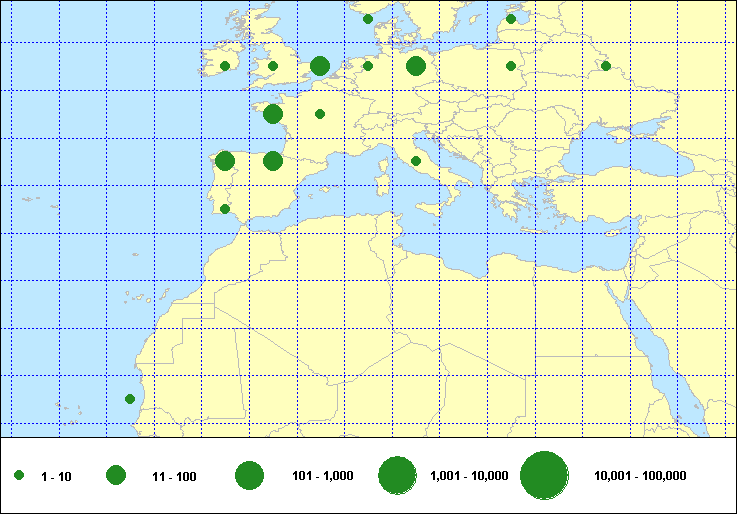Select the large green marker over Germany
Image resolution: width=737 pixels, height=514 pixels.
pyautogui.click(x=416, y=66)
